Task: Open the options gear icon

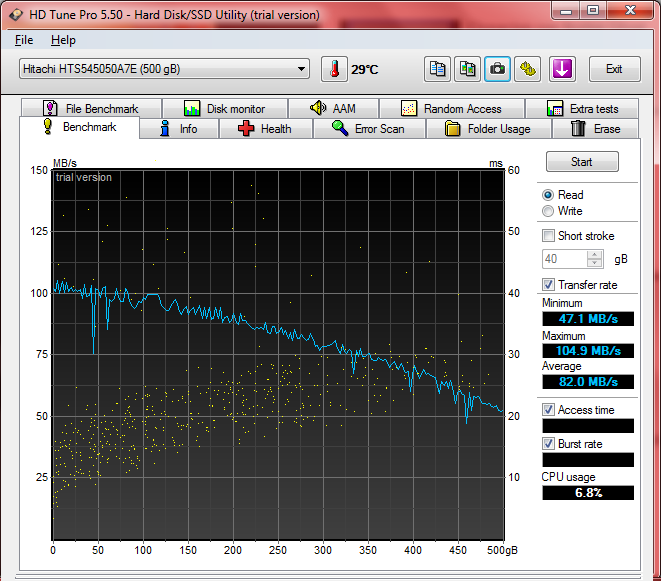Action: click(528, 69)
